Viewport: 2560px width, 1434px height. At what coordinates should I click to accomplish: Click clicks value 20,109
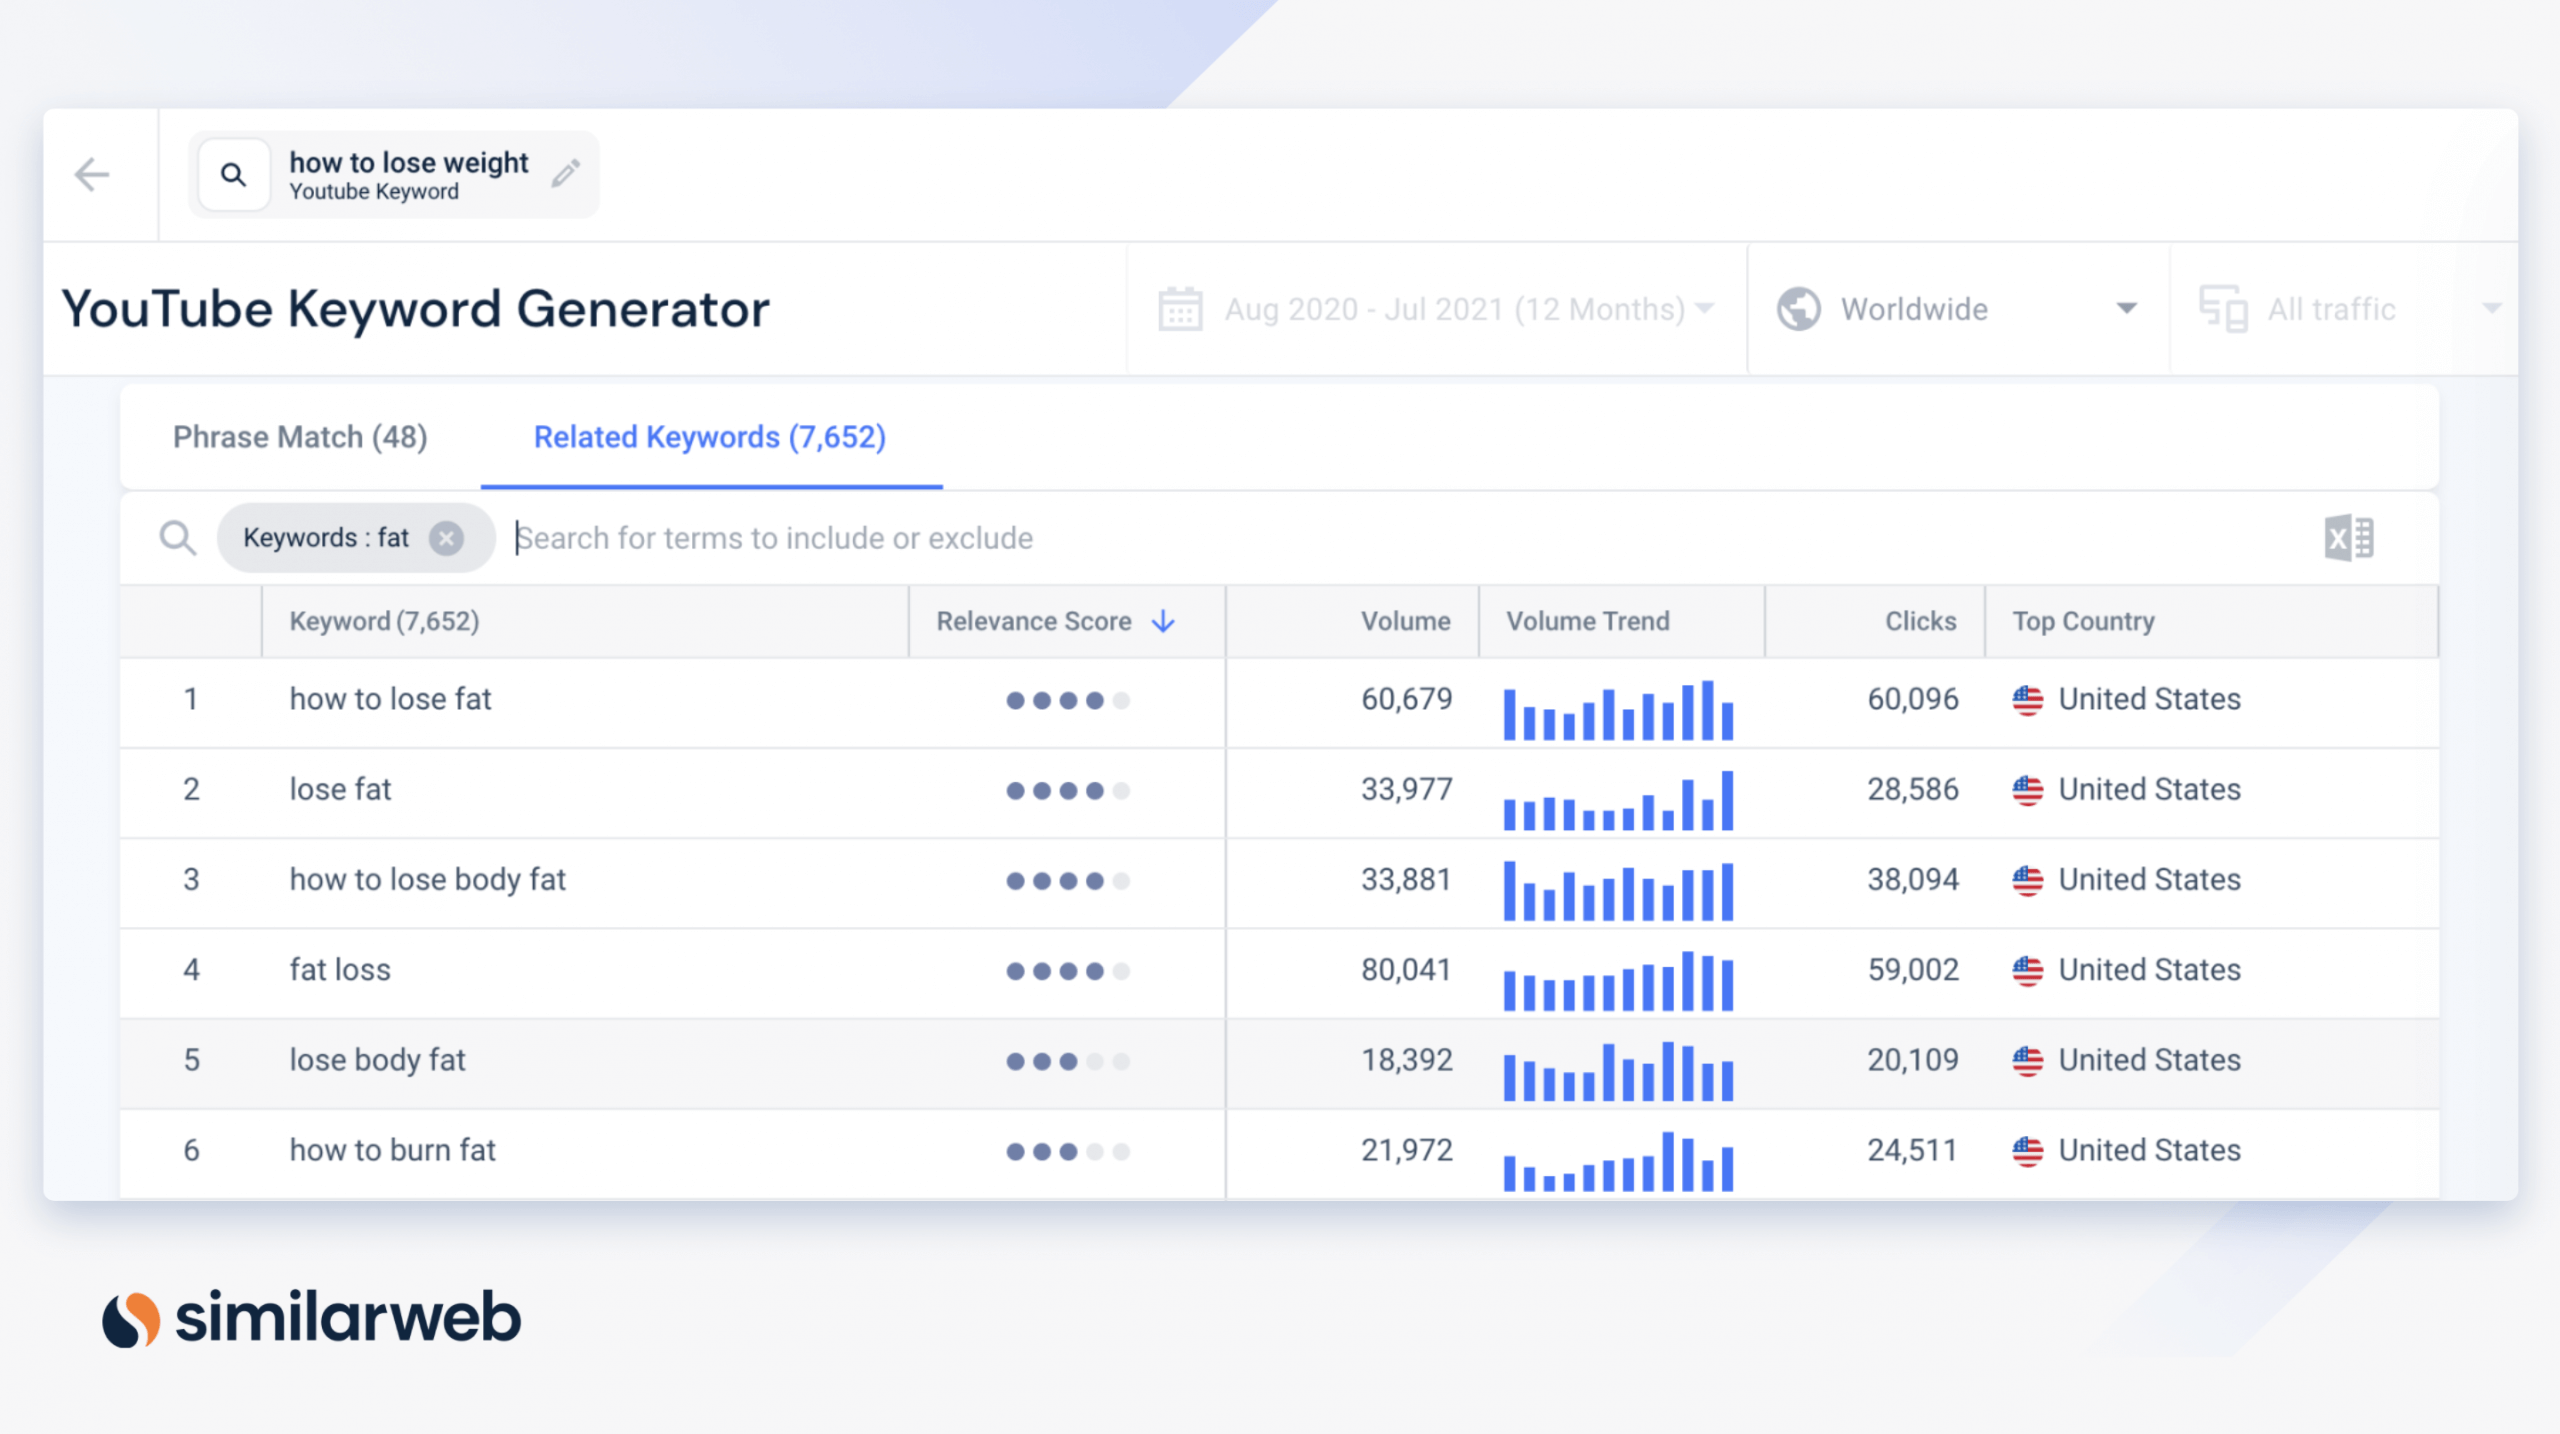pos(1913,1060)
